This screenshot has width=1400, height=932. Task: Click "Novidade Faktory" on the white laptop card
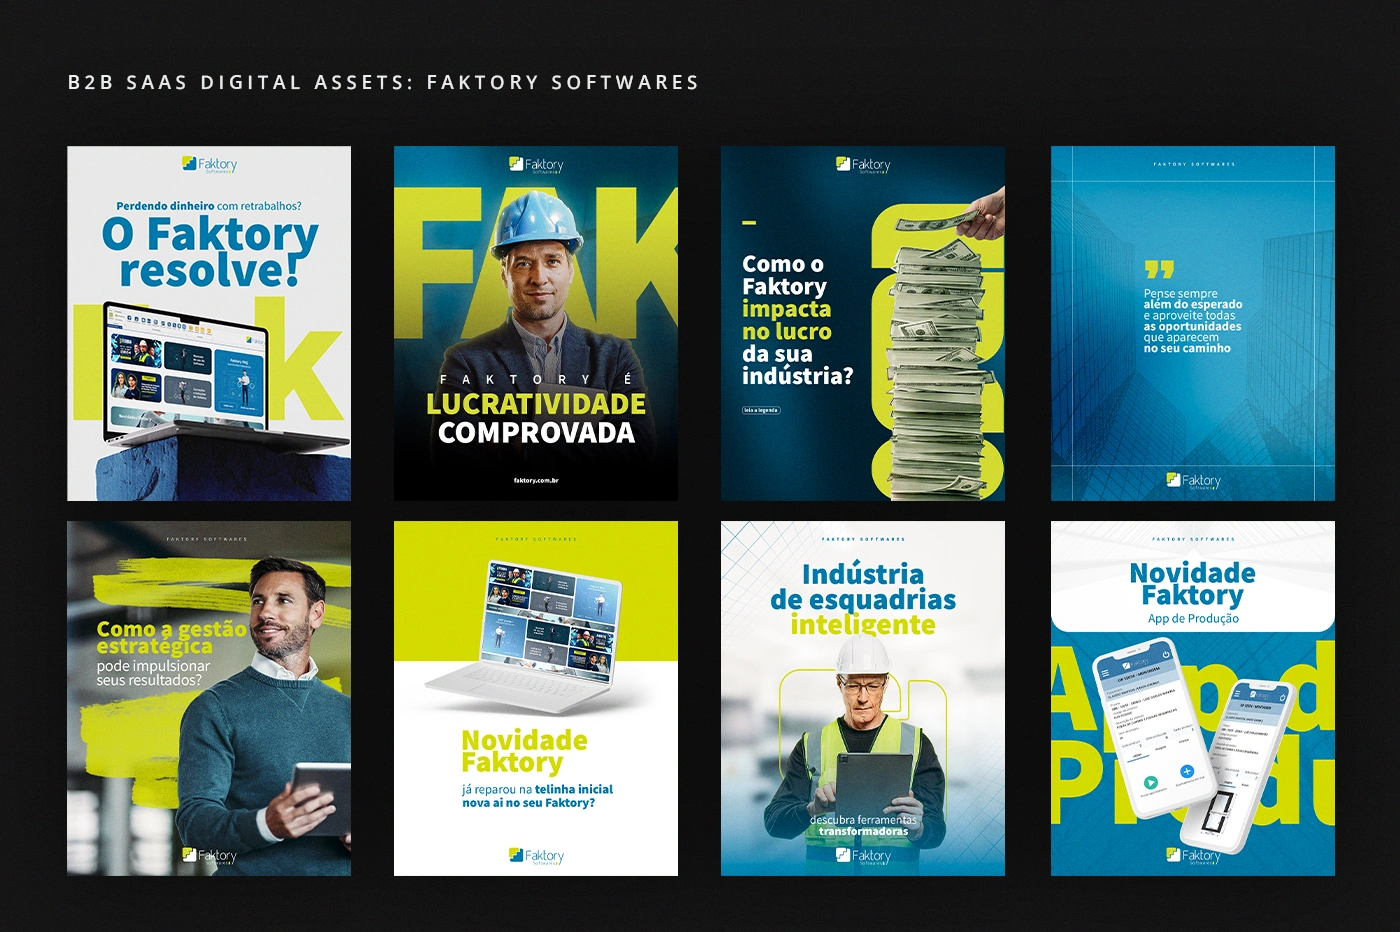click(x=524, y=751)
